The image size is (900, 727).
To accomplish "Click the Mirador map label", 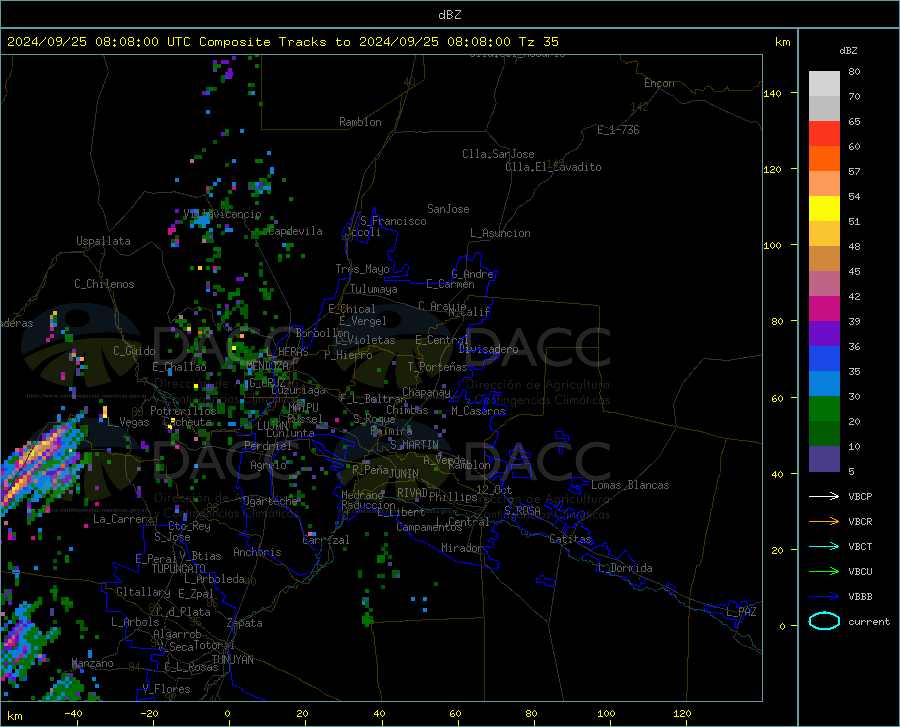I will pyautogui.click(x=462, y=548).
